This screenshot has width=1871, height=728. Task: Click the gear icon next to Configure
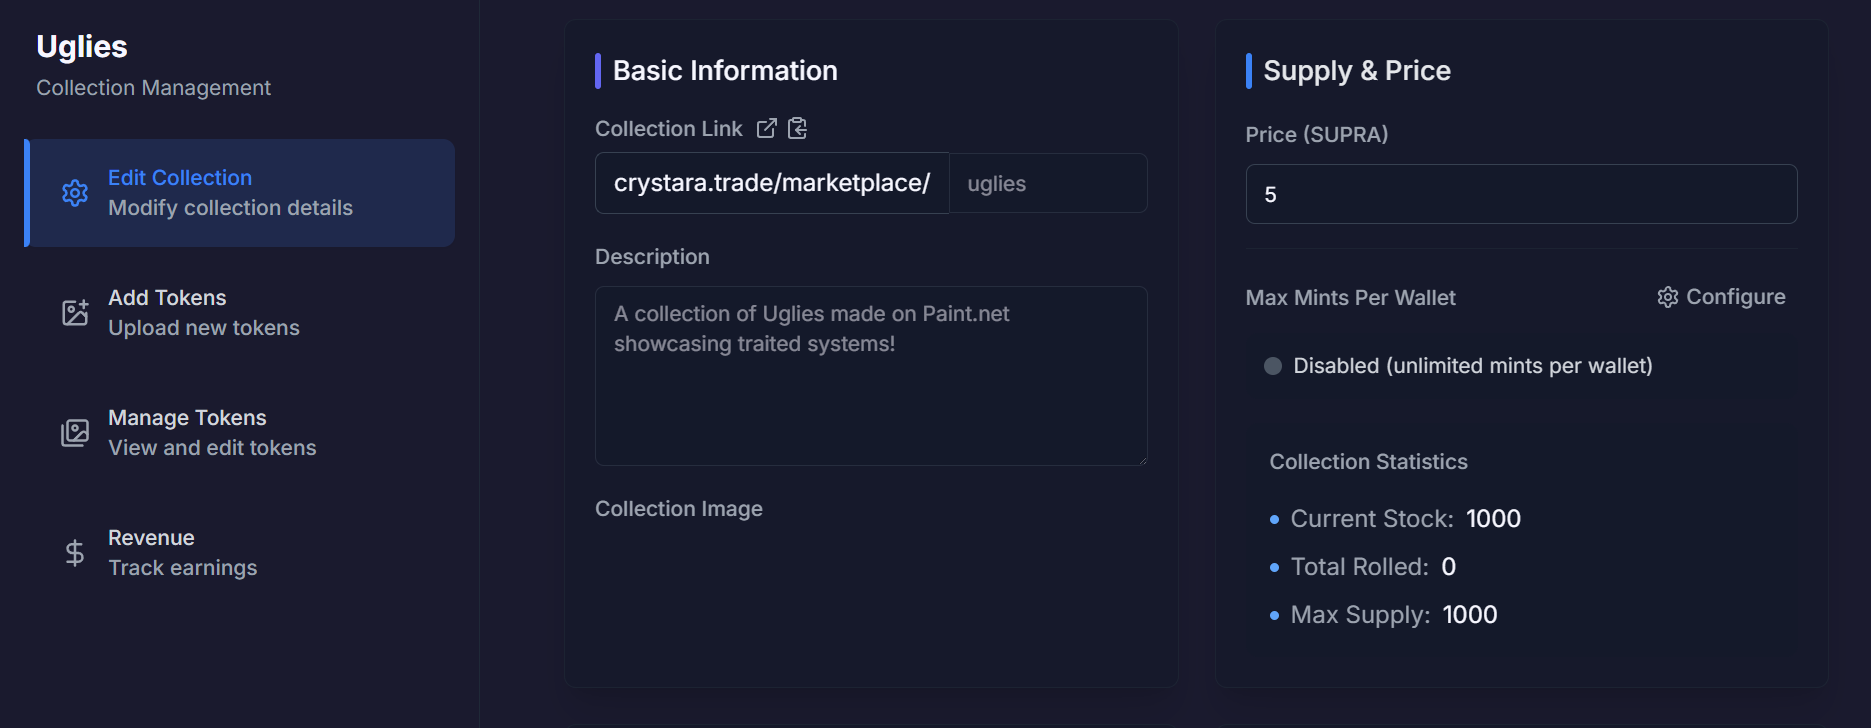[x=1667, y=297]
